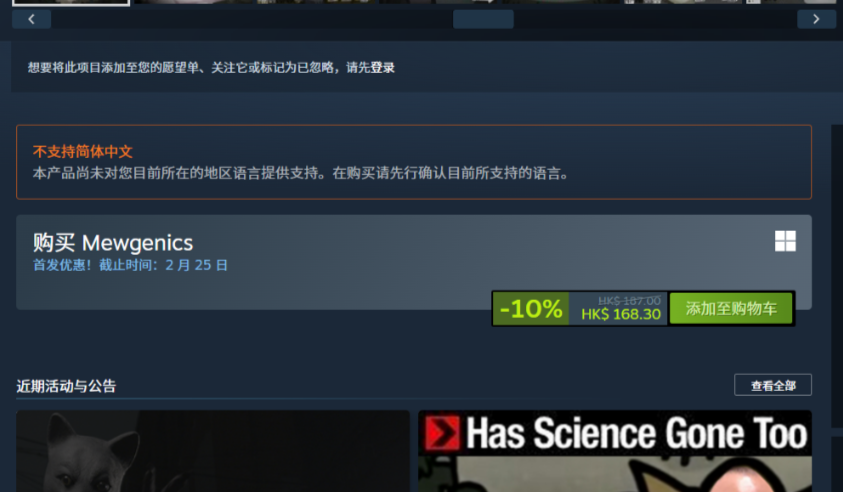Viewport: 843px width, 492px height.
Task: Select the highlighted first screenshot thumbnail
Action: click(x=71, y=3)
